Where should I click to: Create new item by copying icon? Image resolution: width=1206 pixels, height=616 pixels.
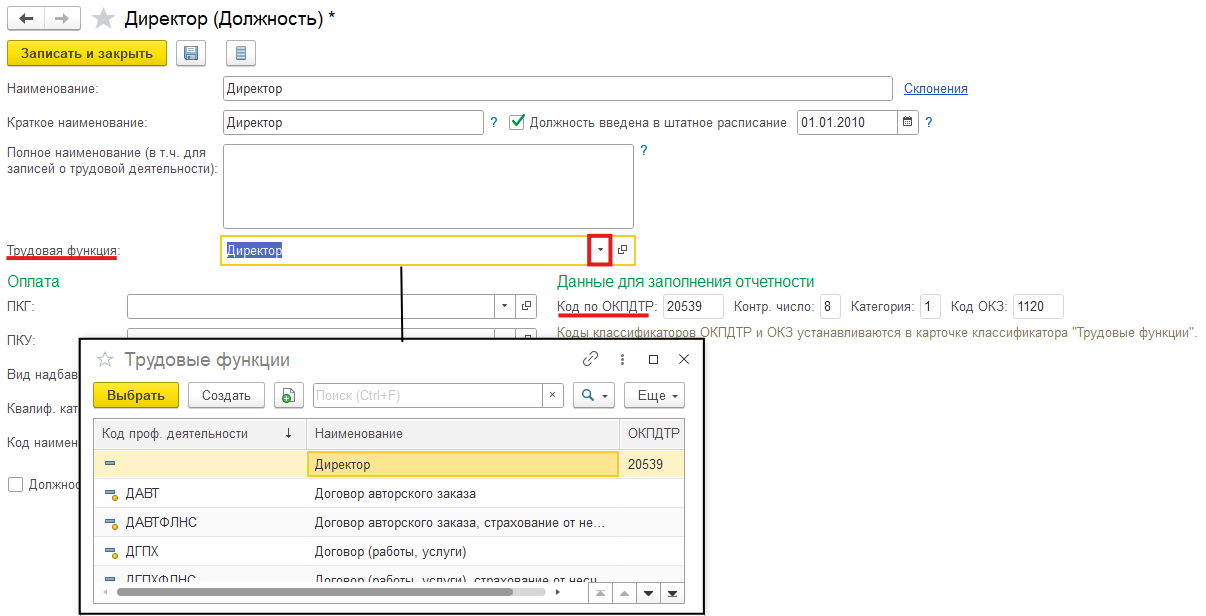click(289, 395)
